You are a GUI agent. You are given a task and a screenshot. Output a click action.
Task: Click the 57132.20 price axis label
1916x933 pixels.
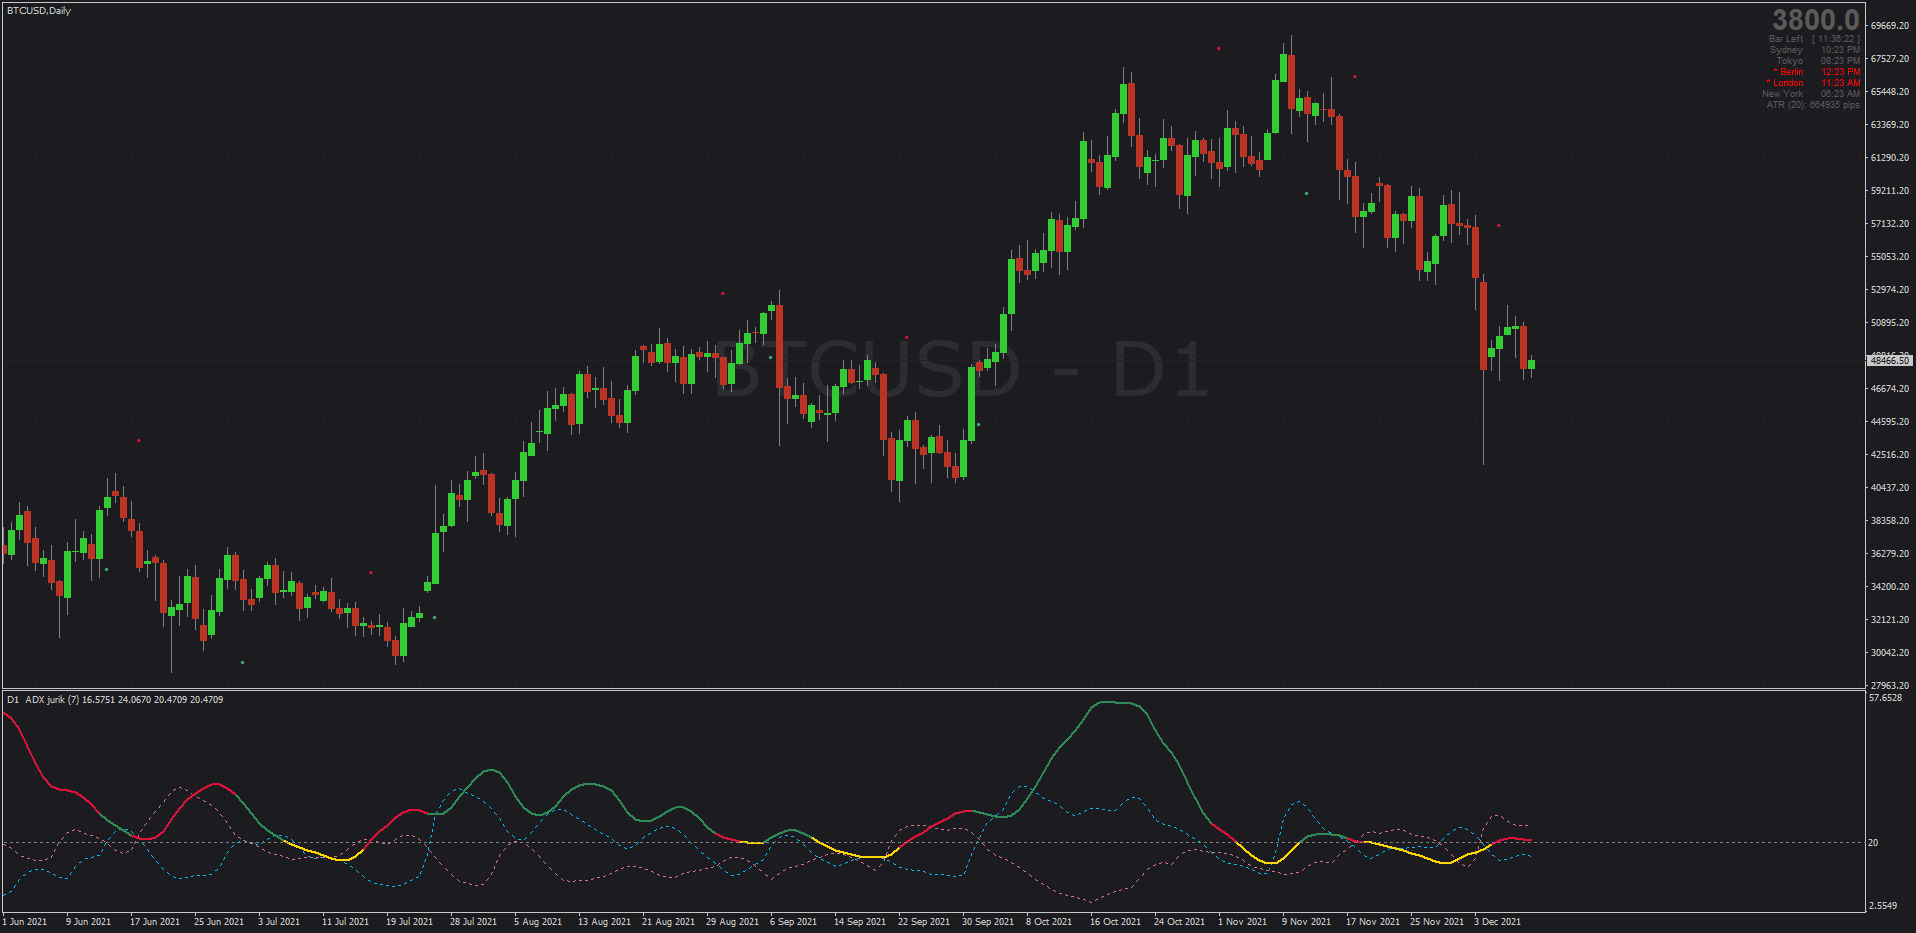[x=1890, y=224]
